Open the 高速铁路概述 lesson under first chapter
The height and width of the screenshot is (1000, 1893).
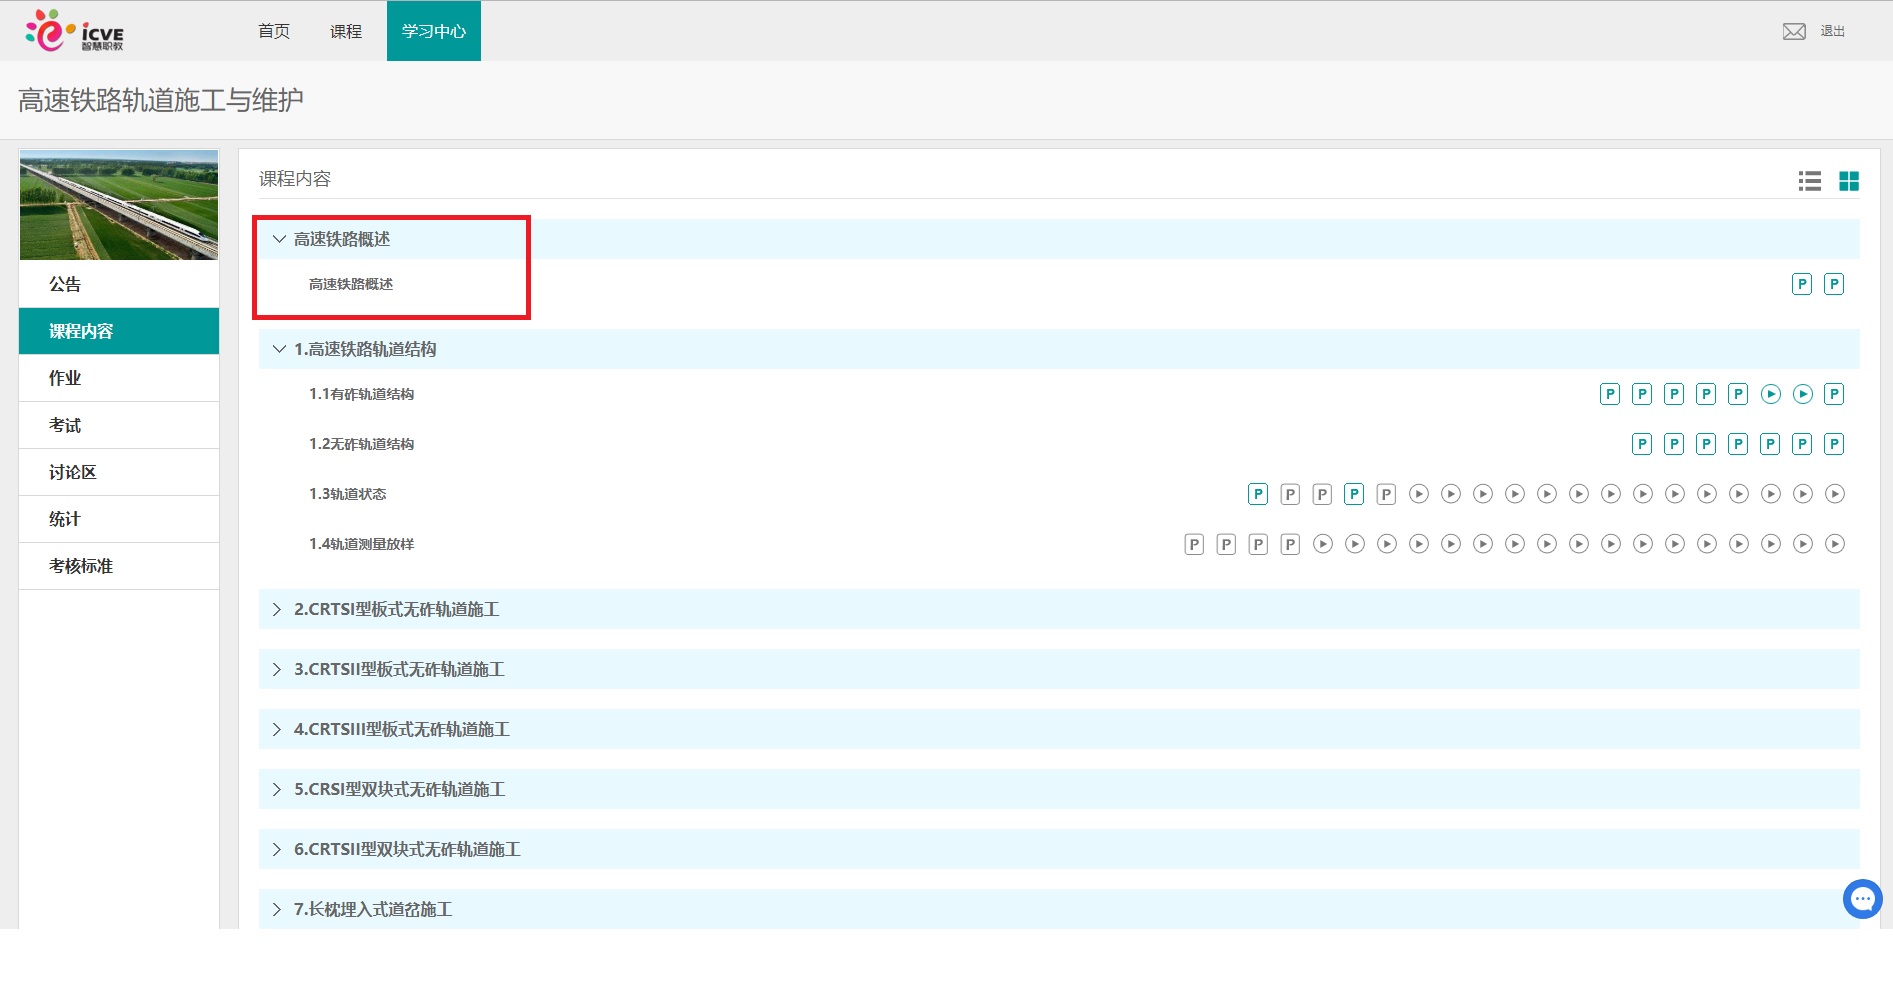click(x=351, y=284)
